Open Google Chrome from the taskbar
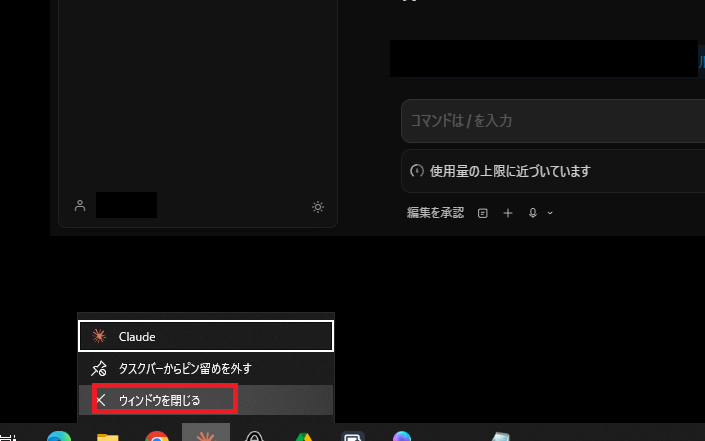Image resolution: width=705 pixels, height=441 pixels. click(x=157, y=436)
